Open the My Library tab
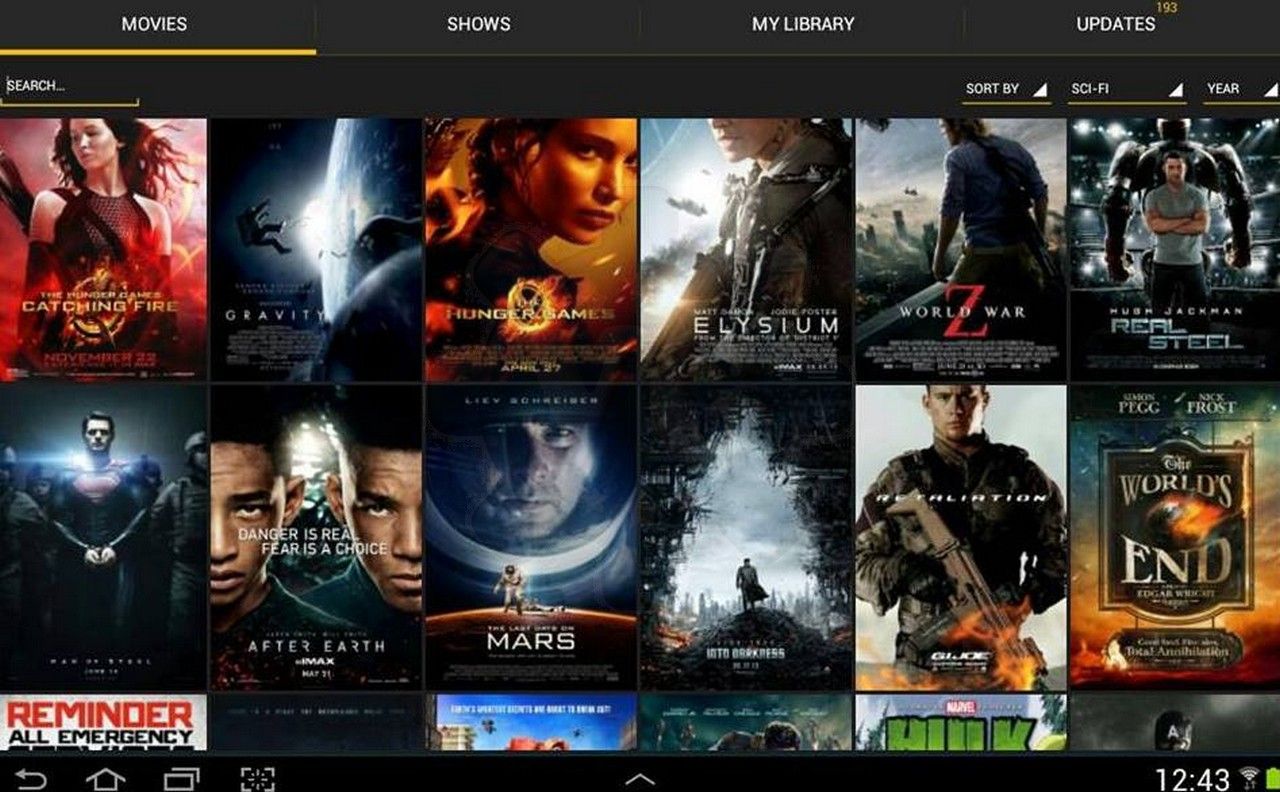Screen dimensions: 1280x792 (x=803, y=24)
